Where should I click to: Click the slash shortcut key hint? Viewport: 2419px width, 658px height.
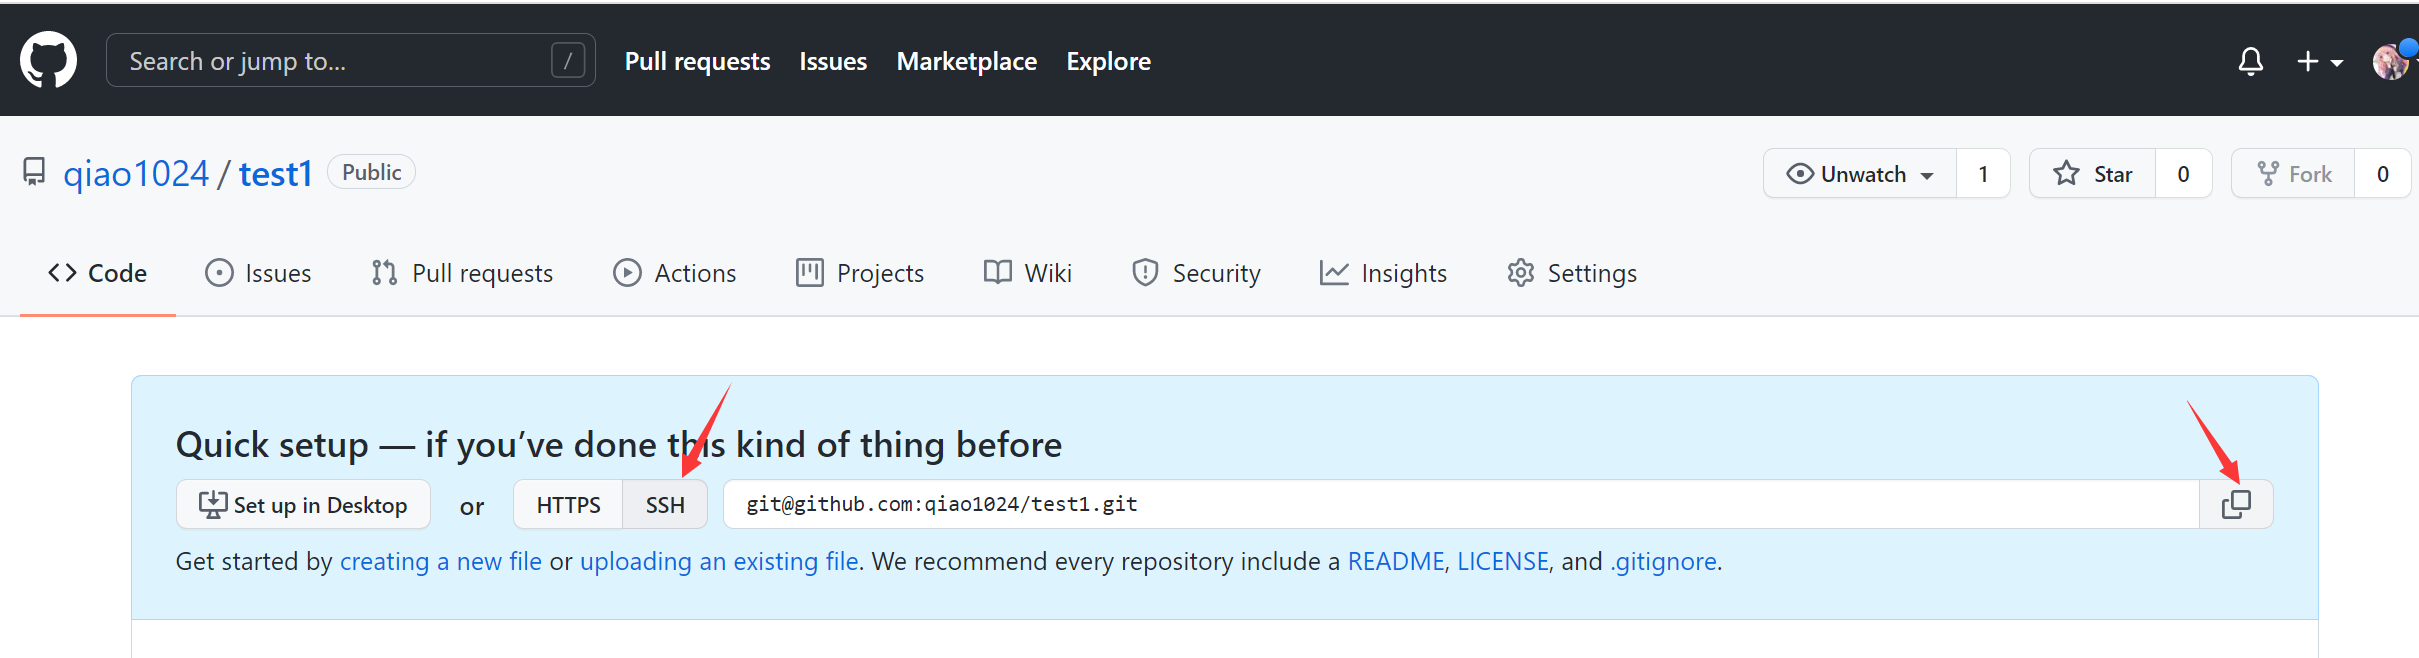coord(568,60)
